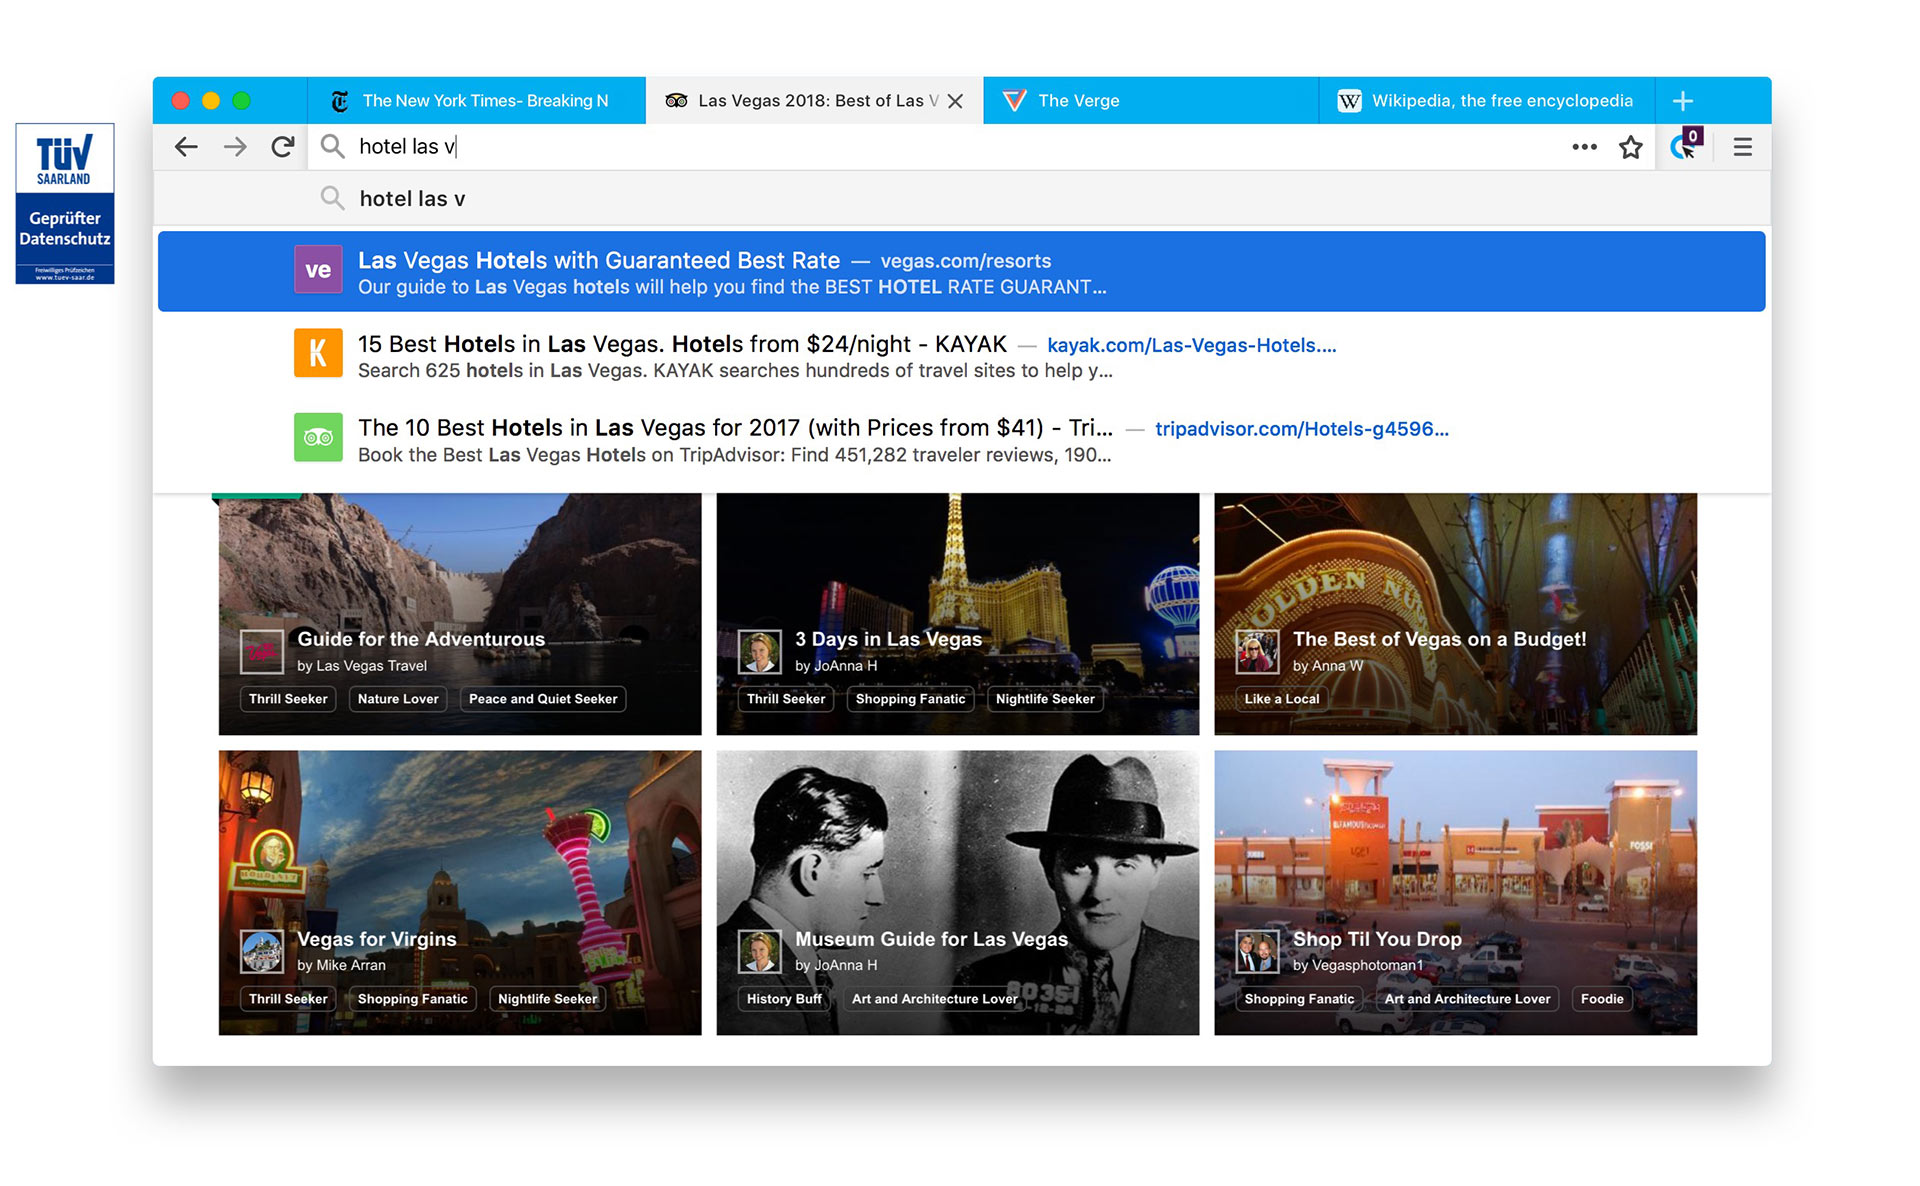Viewport: 1920px width, 1186px height.
Task: Click The Verge tab favicon
Action: point(1014,101)
